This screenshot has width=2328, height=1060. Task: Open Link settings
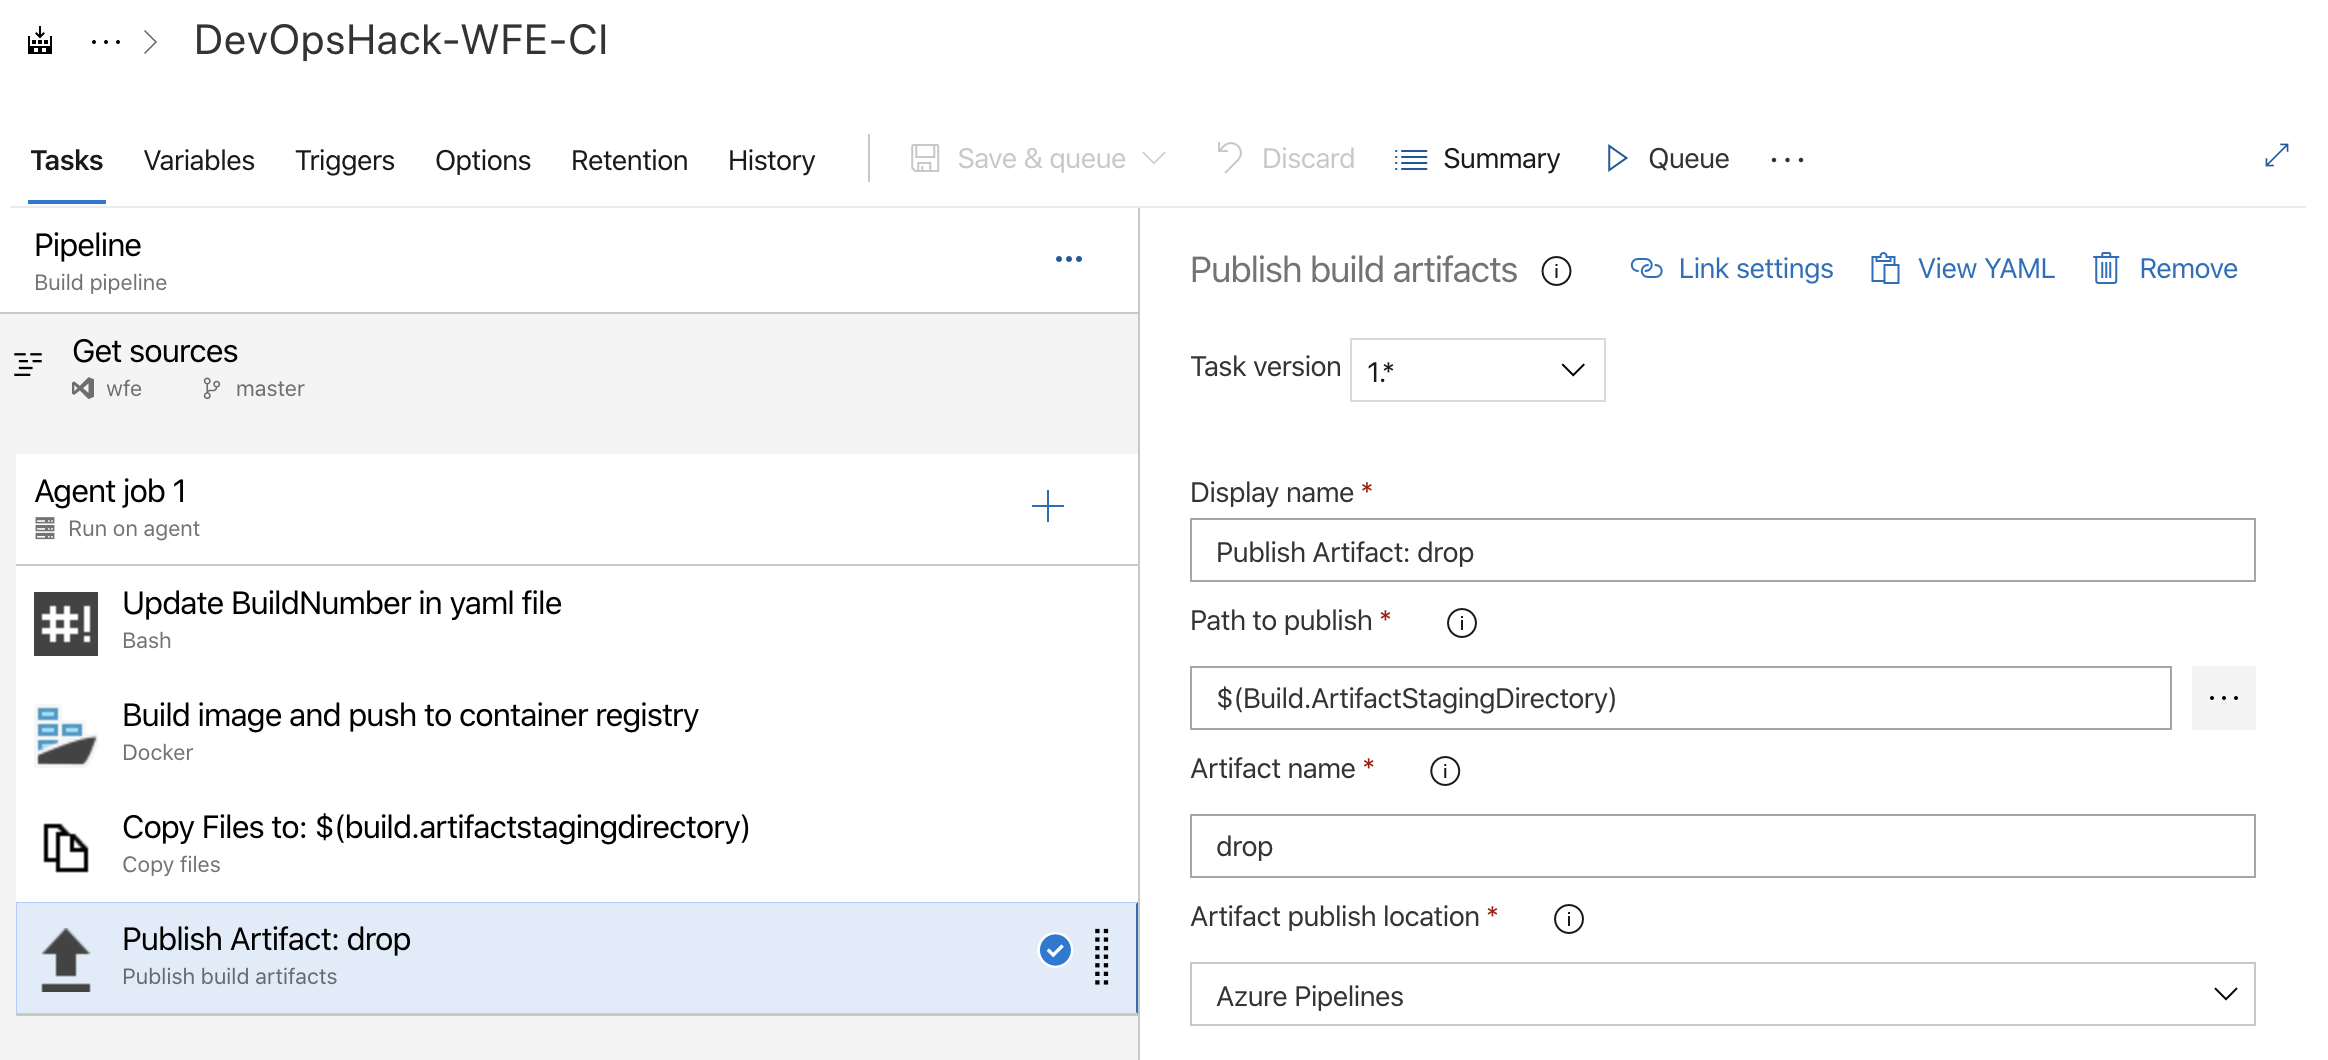coord(1731,269)
